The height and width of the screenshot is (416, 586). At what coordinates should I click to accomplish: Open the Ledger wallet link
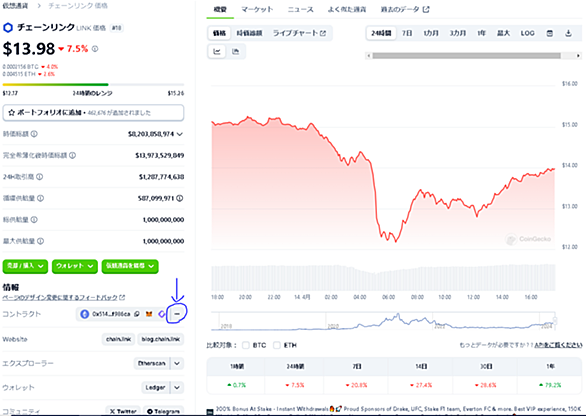[155, 388]
